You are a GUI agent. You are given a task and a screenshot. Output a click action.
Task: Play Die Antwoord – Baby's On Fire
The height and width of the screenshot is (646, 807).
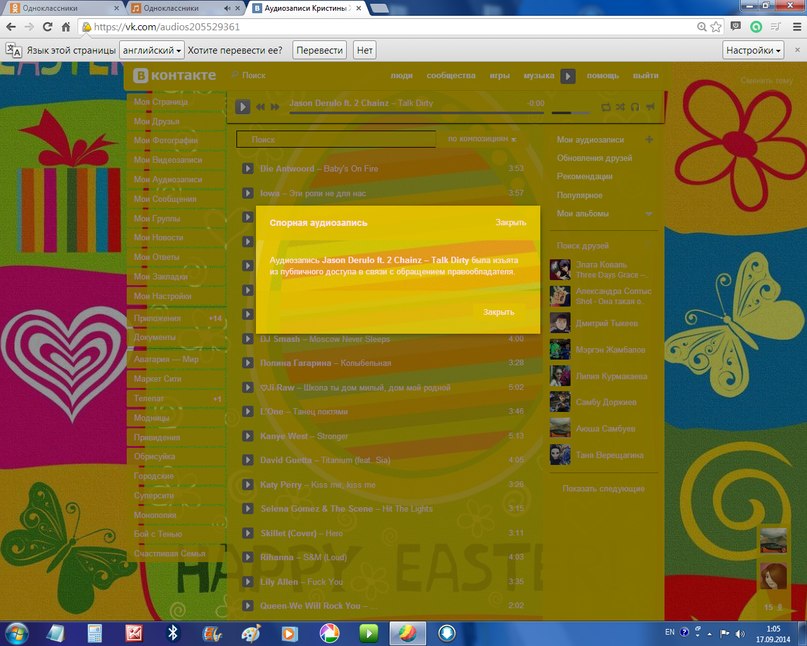point(248,168)
